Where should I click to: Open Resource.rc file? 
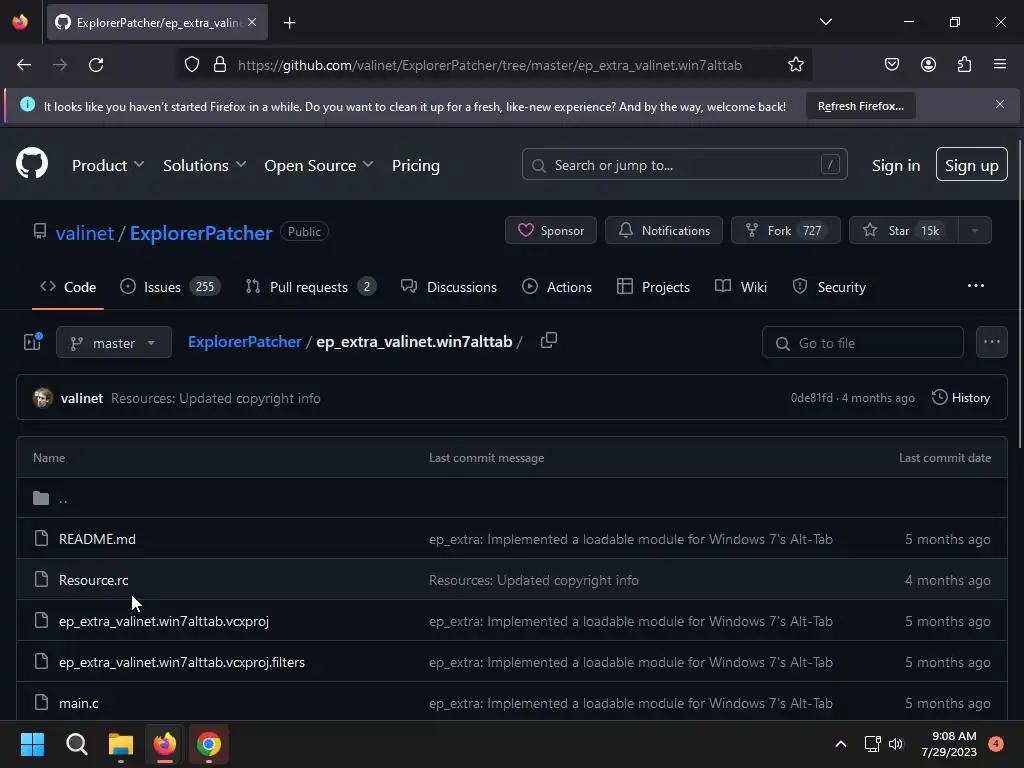tap(93, 580)
